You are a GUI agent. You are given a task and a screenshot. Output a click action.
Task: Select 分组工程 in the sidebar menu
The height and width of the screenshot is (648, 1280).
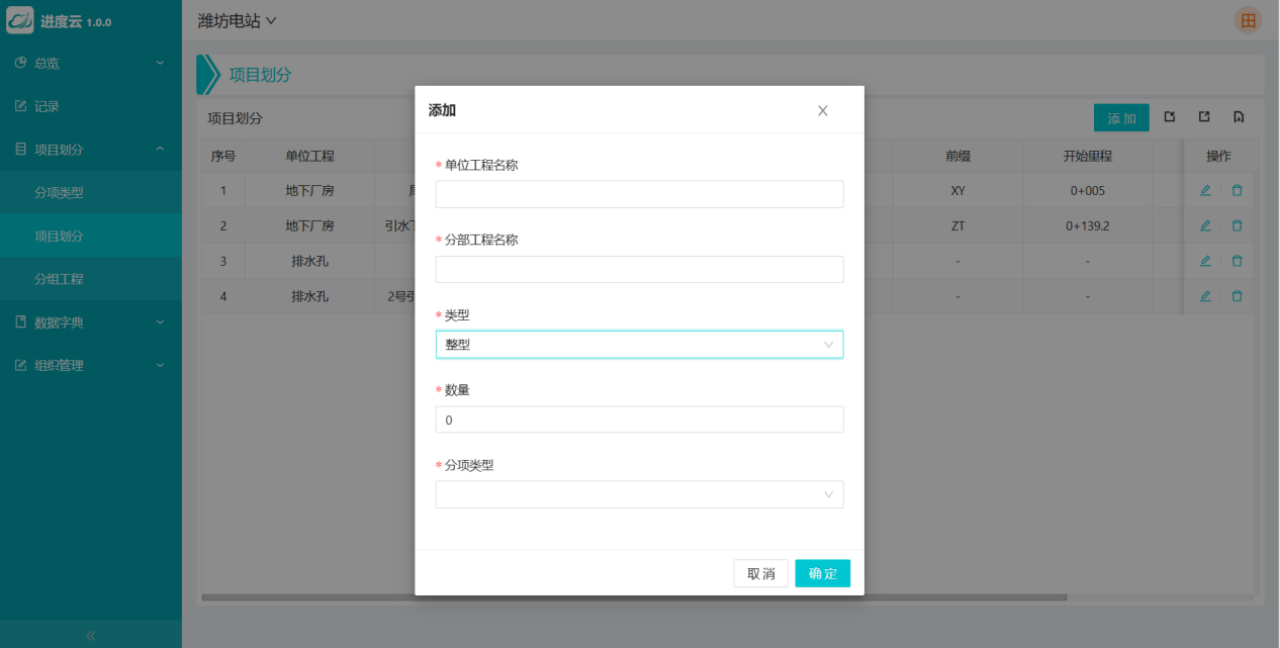59,279
